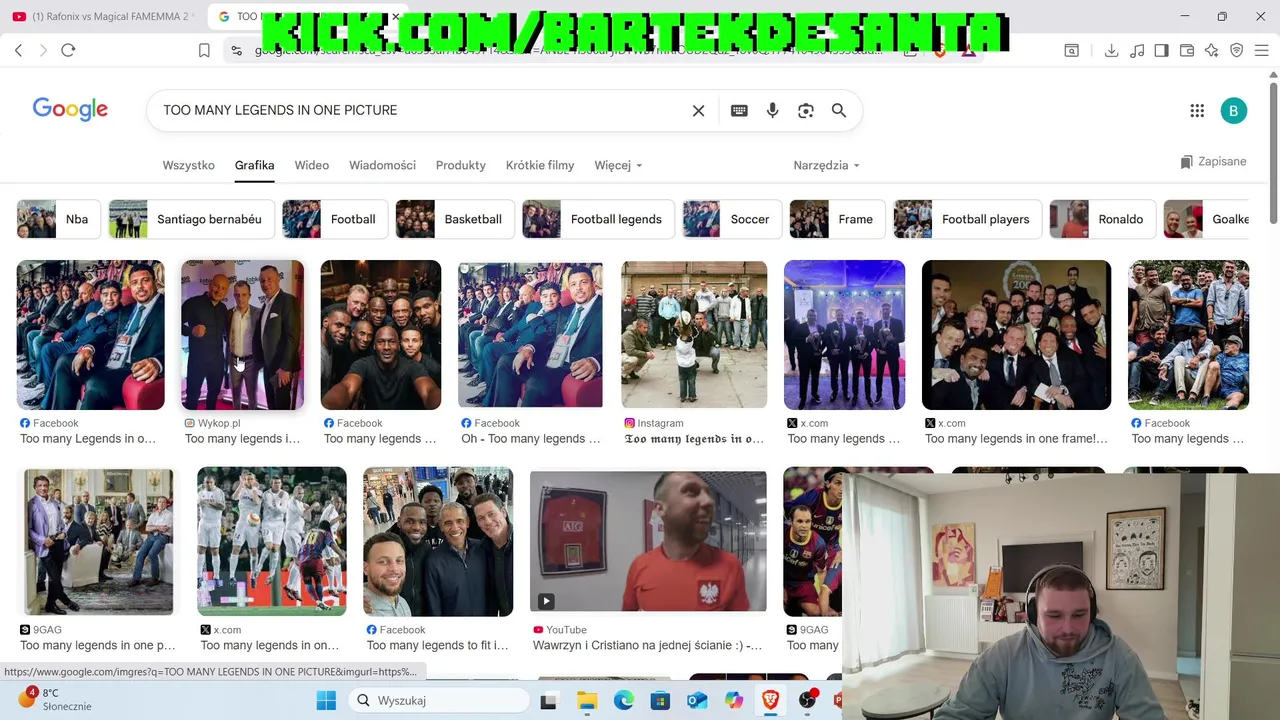Open the Google account avatar B
Viewport: 1280px width, 720px height.
1234,111
